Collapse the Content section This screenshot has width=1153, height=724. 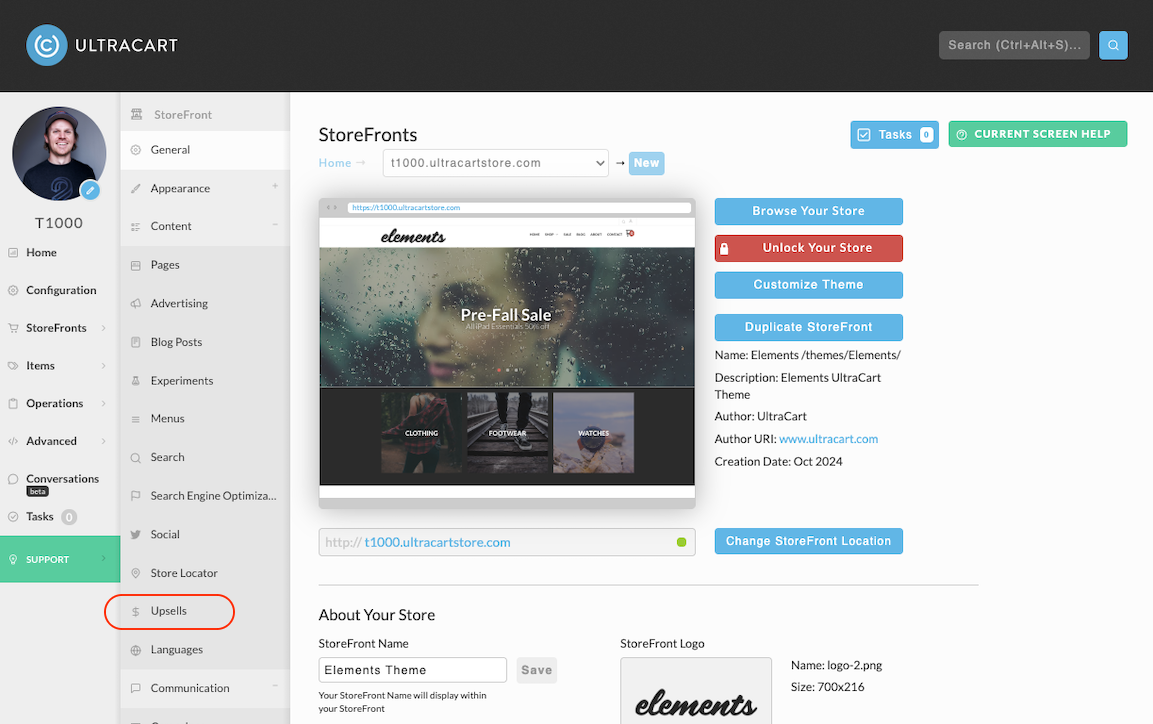pyautogui.click(x=275, y=224)
